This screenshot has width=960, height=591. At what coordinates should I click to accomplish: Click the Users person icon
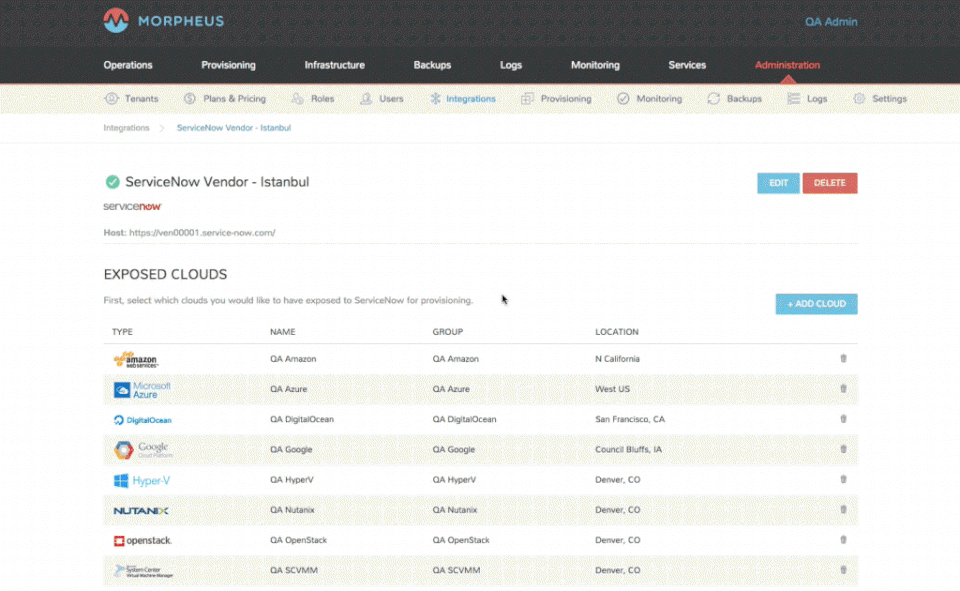pos(366,98)
